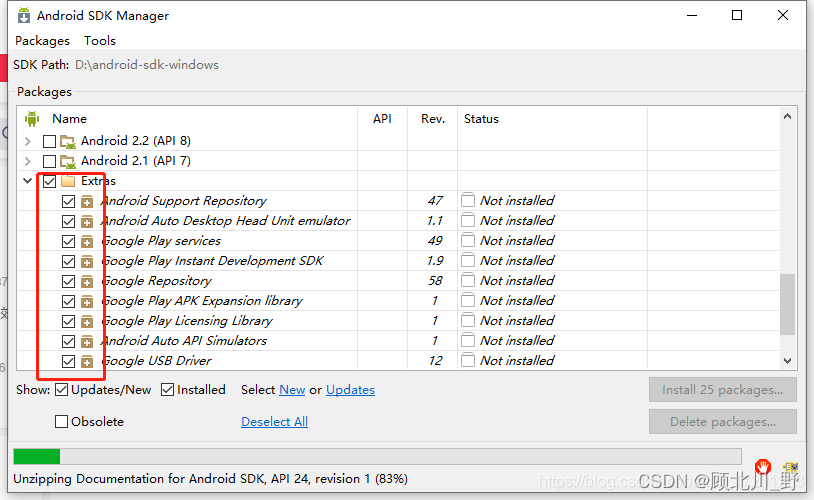Click status icon of Google Play Licensing Library row
The image size is (814, 500).
468,320
